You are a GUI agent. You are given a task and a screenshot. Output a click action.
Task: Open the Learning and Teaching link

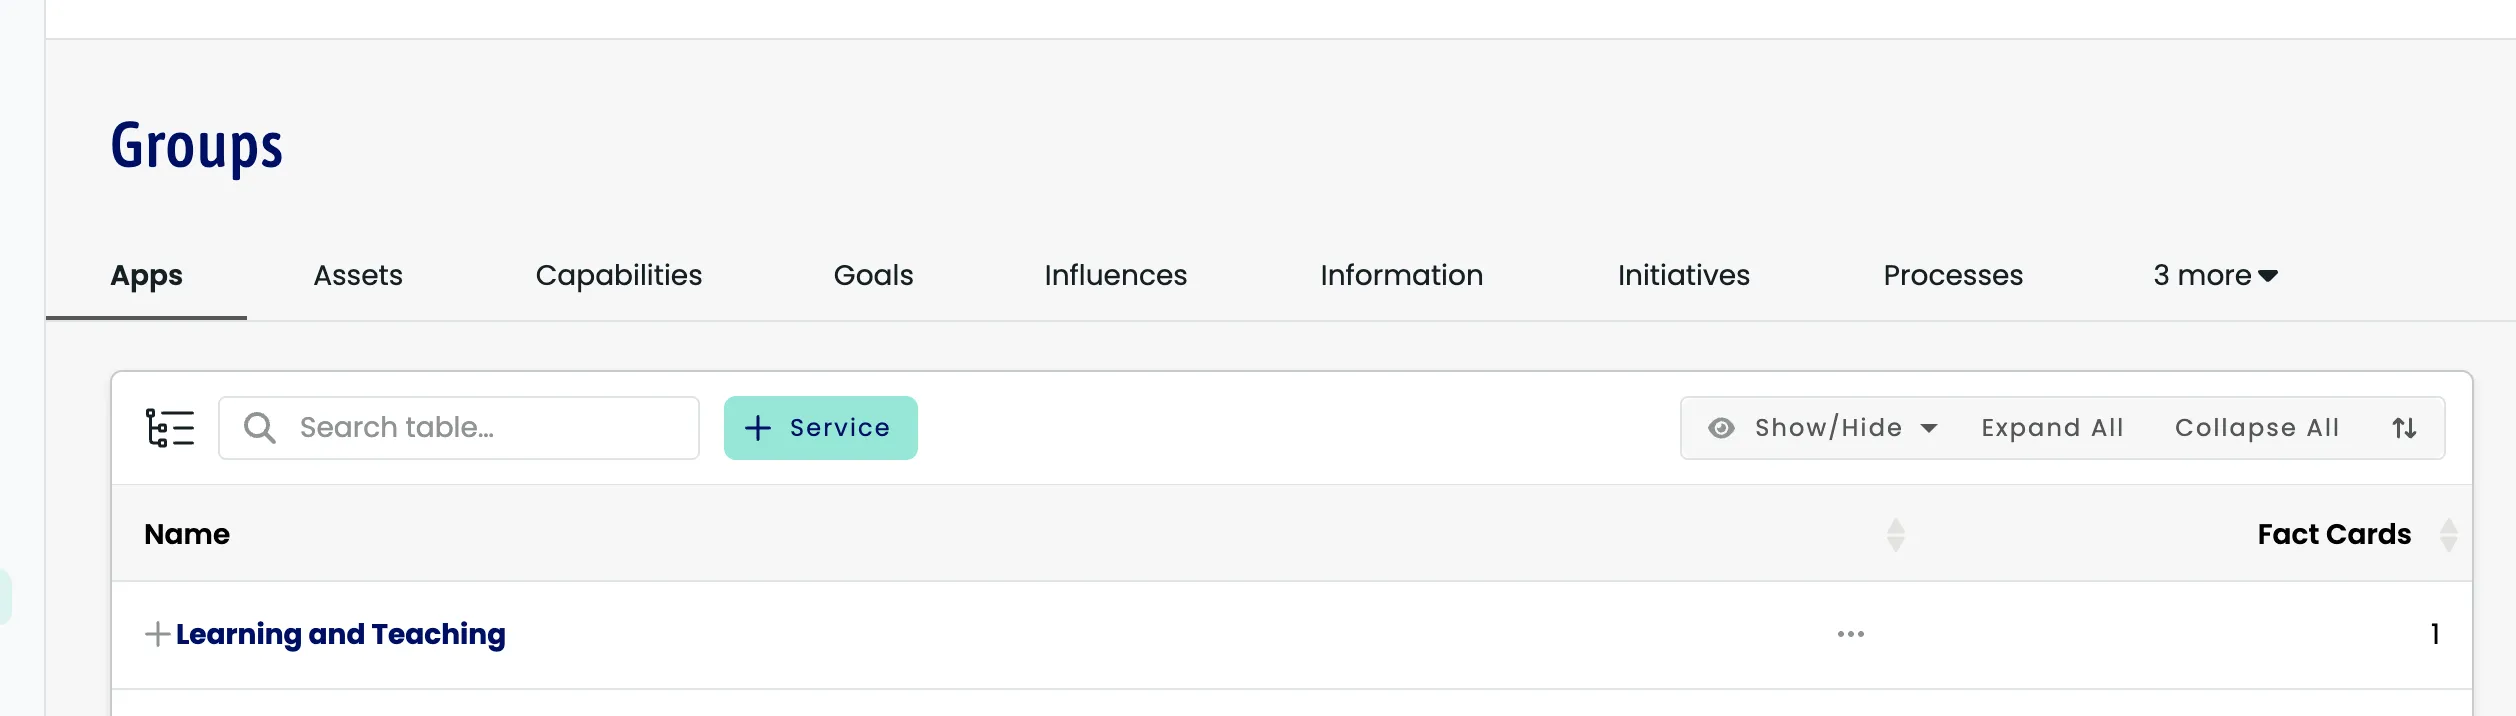pyautogui.click(x=341, y=634)
